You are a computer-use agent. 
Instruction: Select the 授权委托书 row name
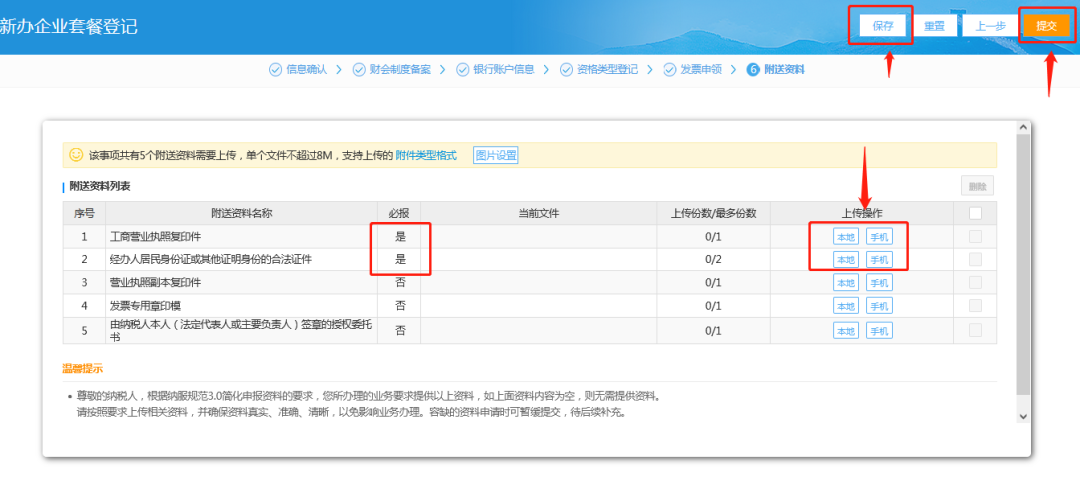[x=241, y=331]
